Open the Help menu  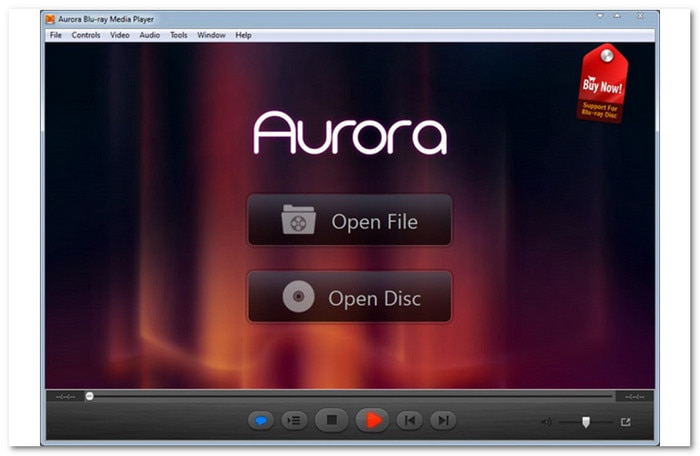point(243,35)
